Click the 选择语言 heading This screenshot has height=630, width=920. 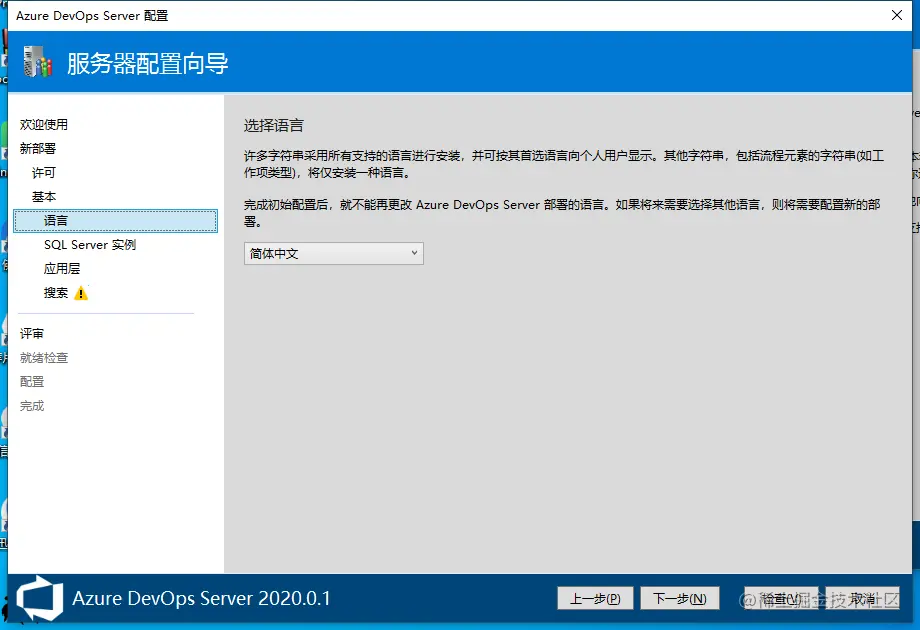[273, 126]
